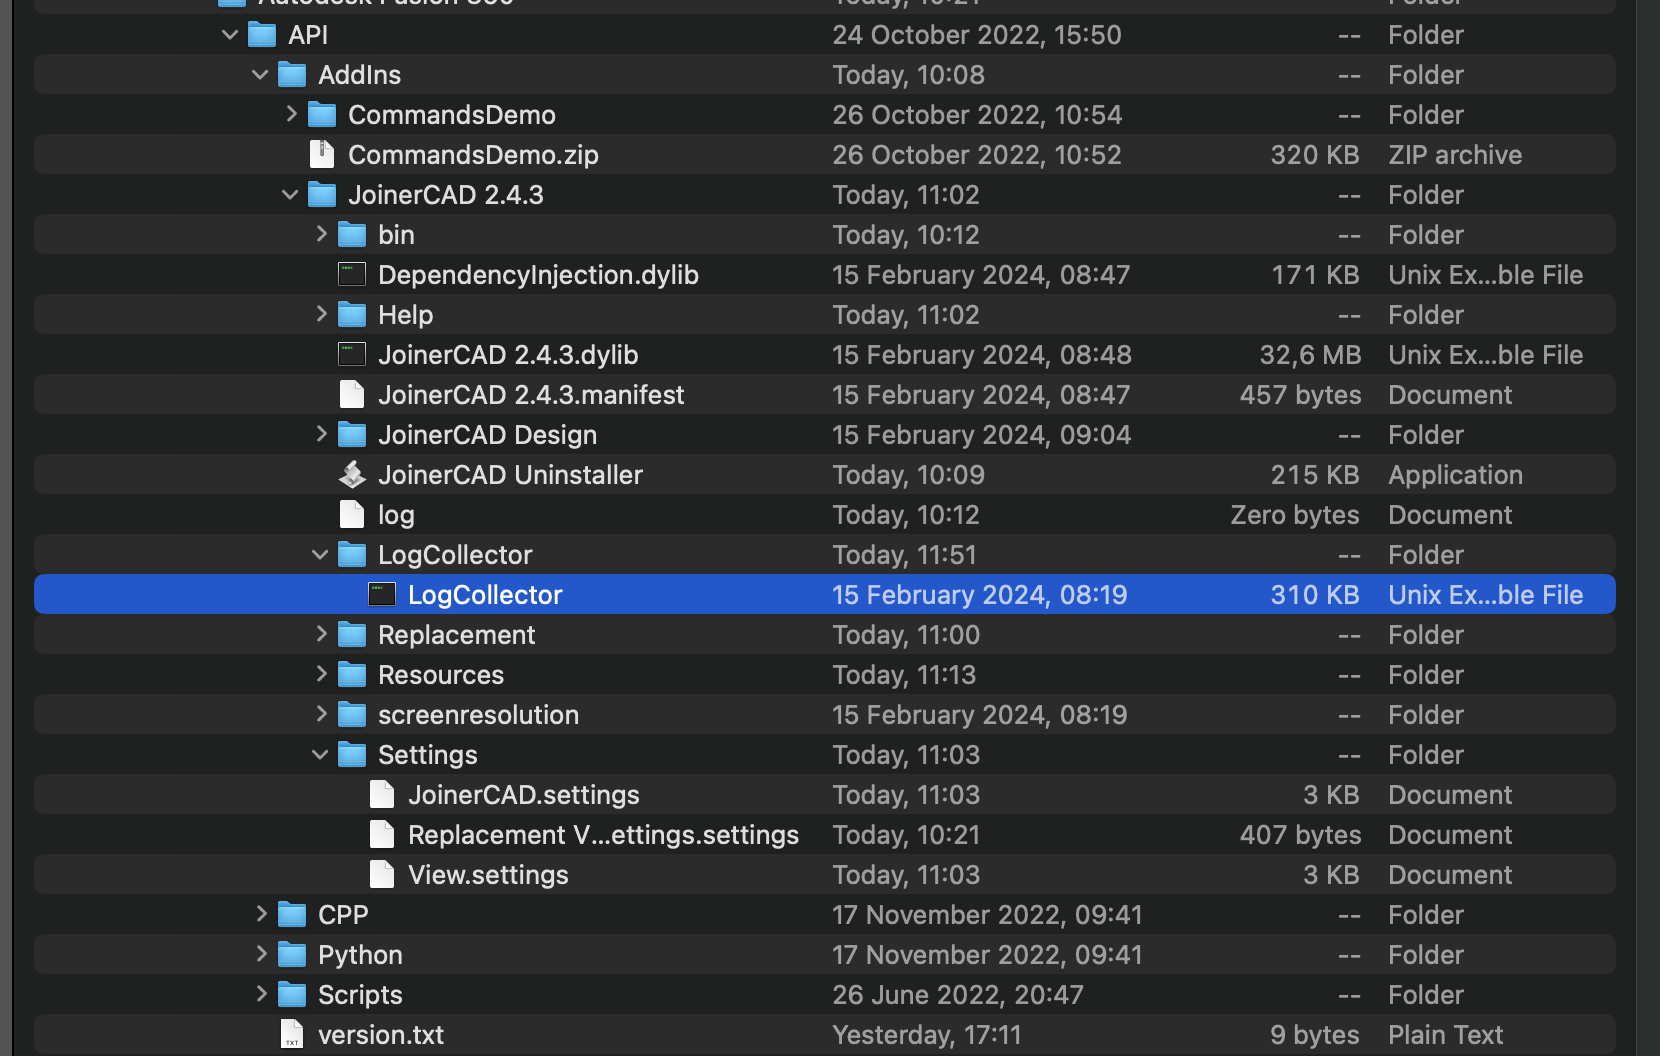Click the API folder icon
The width and height of the screenshot is (1660, 1056).
coord(262,35)
